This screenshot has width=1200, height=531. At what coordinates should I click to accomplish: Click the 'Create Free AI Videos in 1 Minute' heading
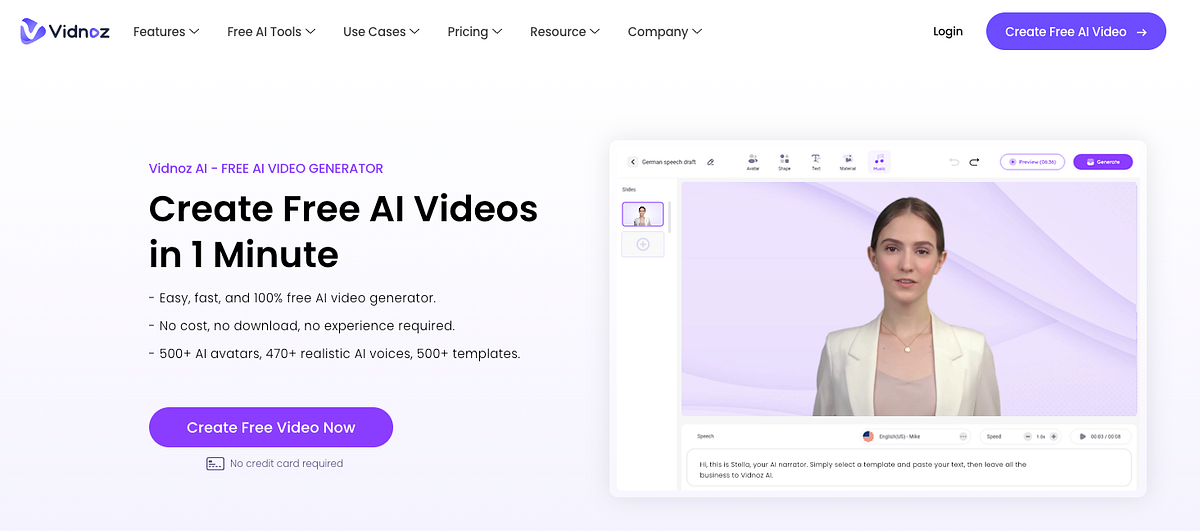coord(343,231)
